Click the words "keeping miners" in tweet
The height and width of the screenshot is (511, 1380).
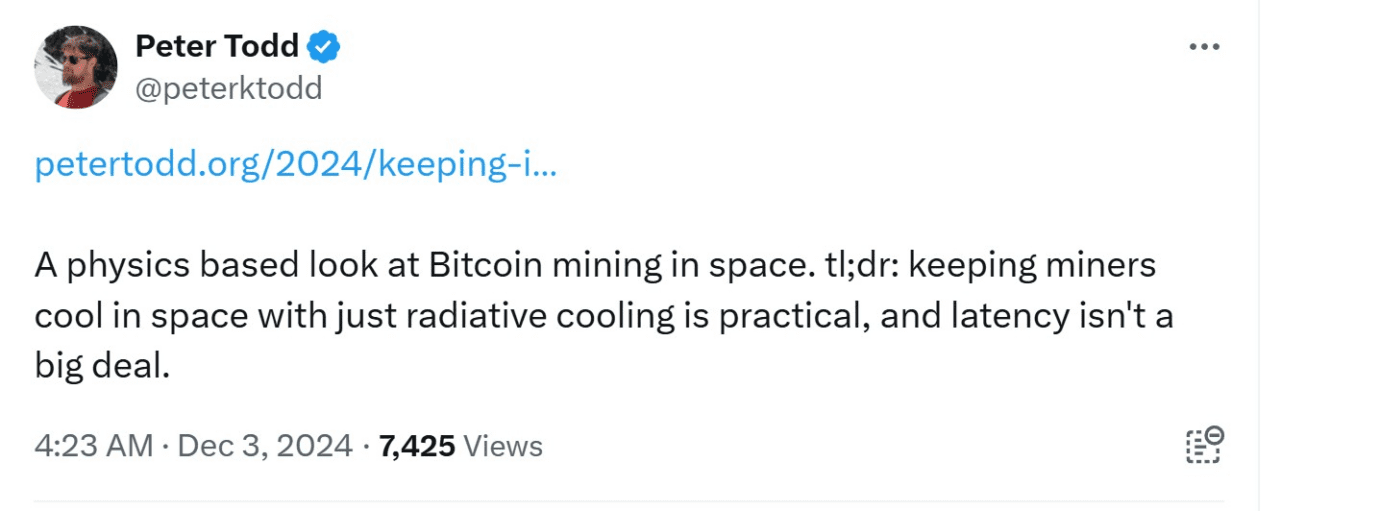click(1032, 266)
